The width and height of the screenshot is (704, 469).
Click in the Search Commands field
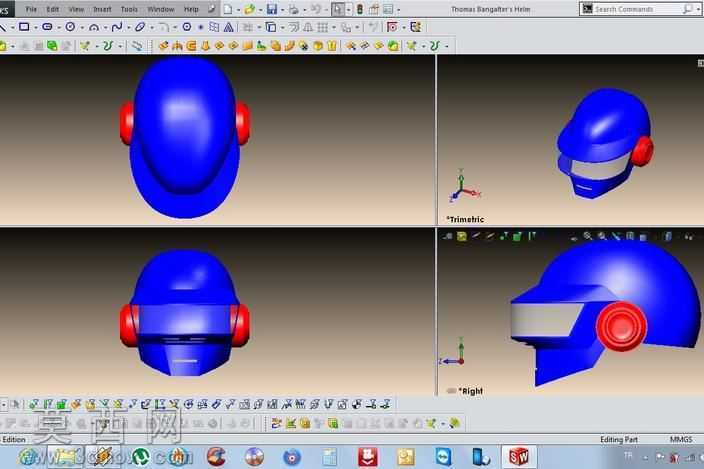tap(638, 9)
